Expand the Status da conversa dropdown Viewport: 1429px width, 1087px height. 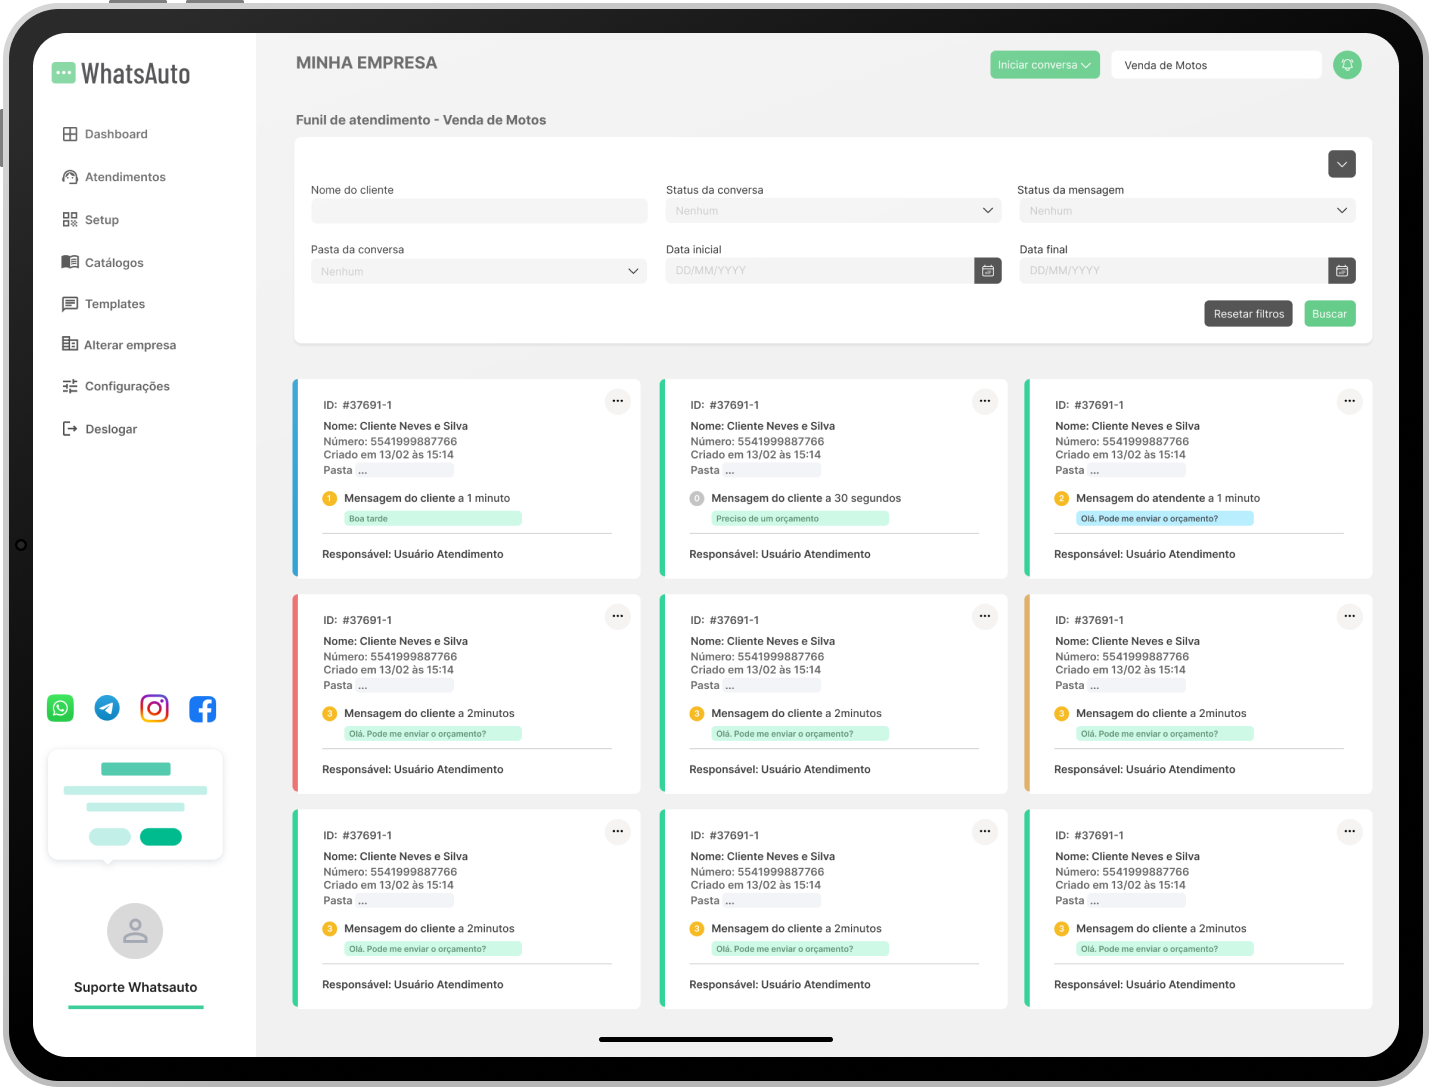click(x=831, y=211)
